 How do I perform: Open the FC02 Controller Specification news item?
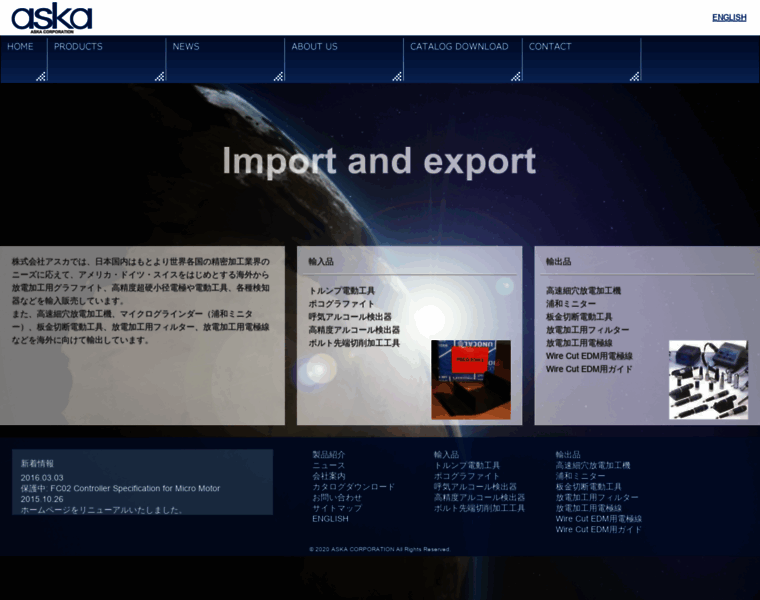(120, 489)
